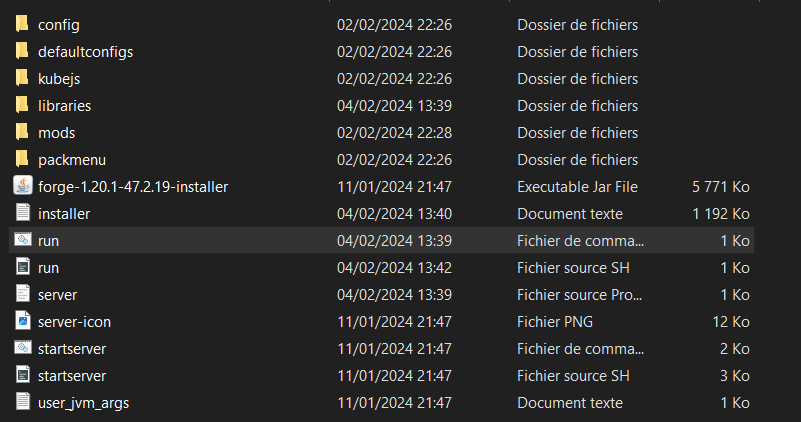Click the installer text document icon
The height and width of the screenshot is (422, 801).
[x=22, y=213]
